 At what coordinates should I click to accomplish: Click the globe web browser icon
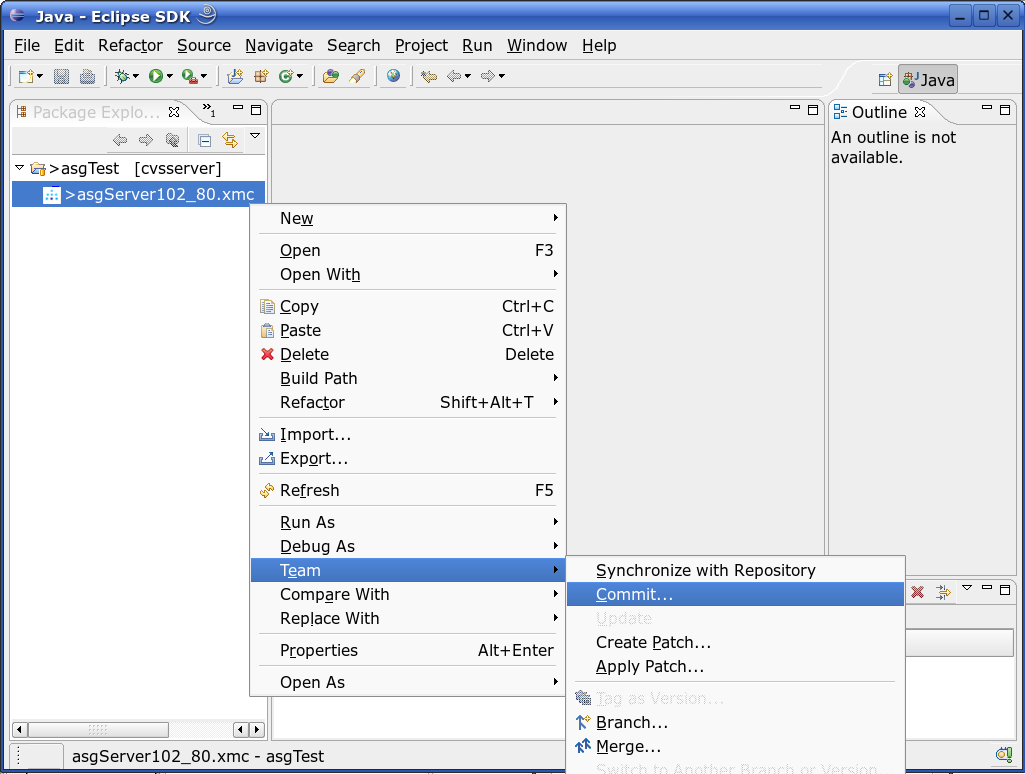393,76
